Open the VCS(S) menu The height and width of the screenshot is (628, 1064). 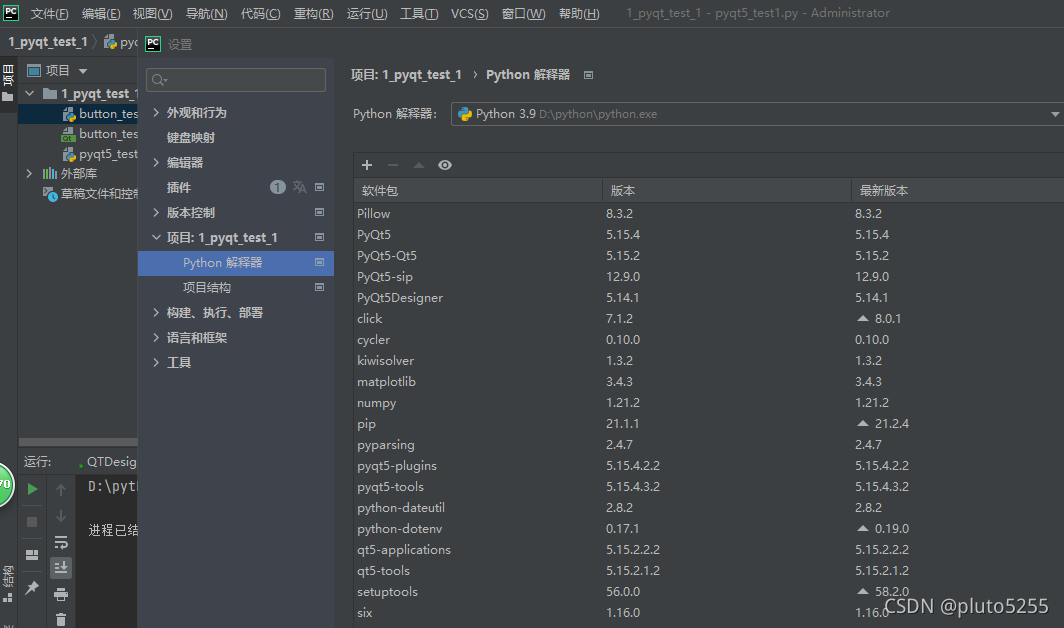(470, 14)
